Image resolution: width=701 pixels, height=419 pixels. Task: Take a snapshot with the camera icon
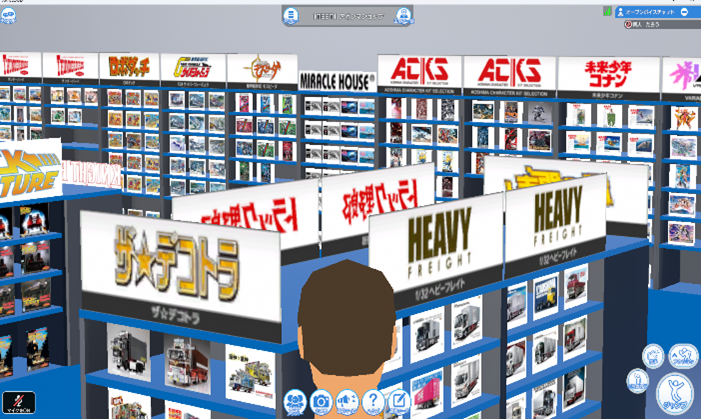tap(321, 402)
